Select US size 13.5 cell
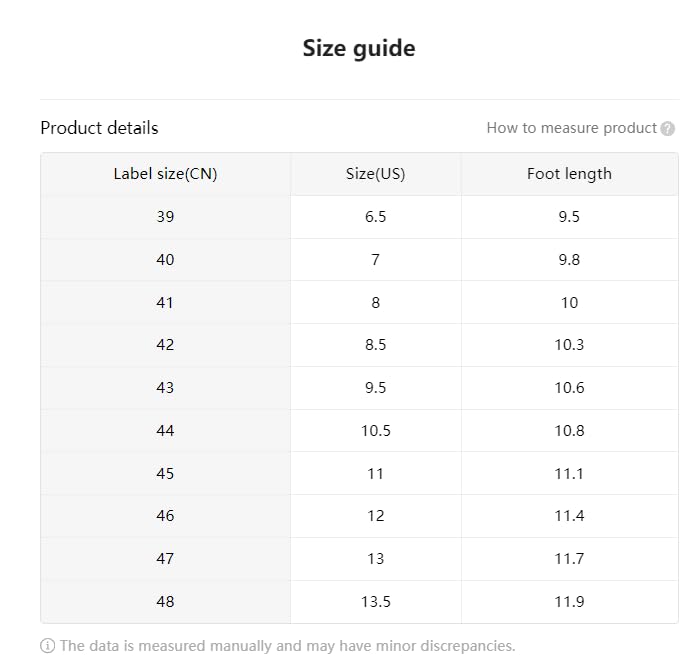The height and width of the screenshot is (672, 684). pyautogui.click(x=375, y=602)
